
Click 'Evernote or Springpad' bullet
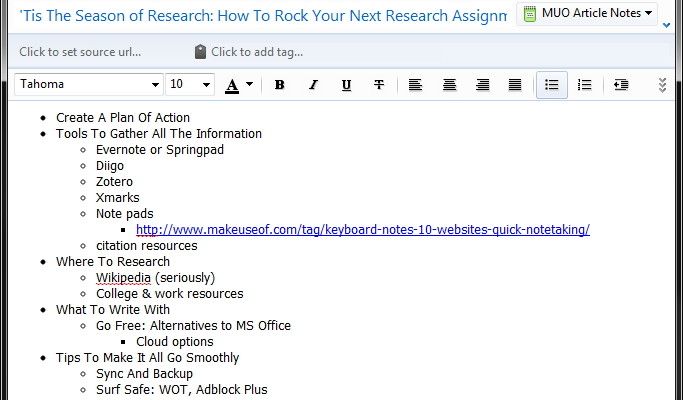click(x=160, y=150)
